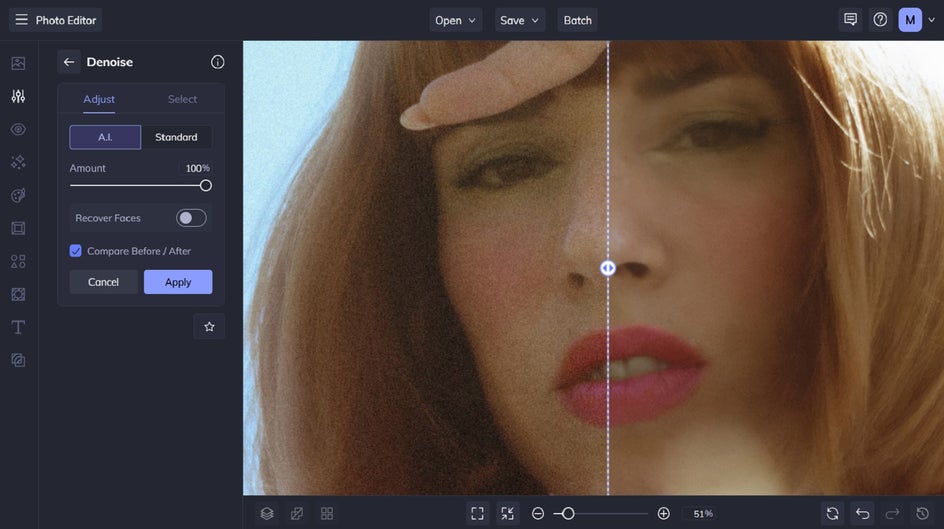
Task: Click the collapse to actual size icon
Action: (508, 513)
